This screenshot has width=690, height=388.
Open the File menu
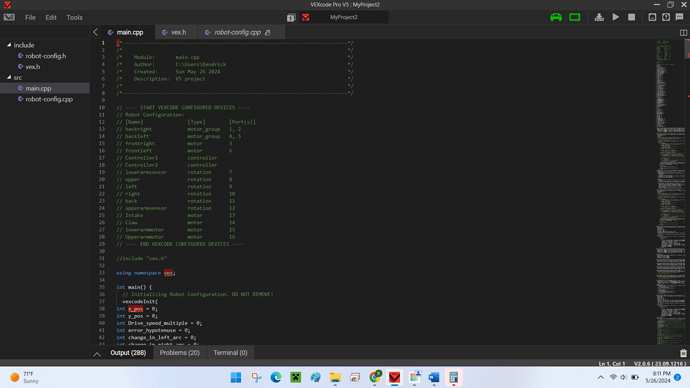30,18
